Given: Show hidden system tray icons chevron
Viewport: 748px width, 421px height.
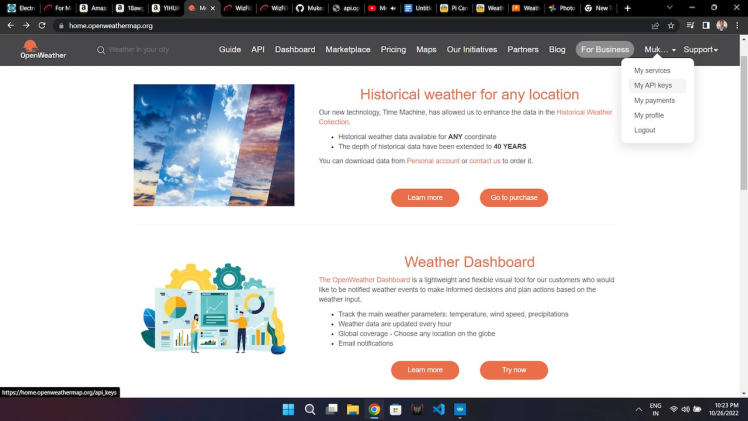Looking at the screenshot, I should (x=638, y=409).
